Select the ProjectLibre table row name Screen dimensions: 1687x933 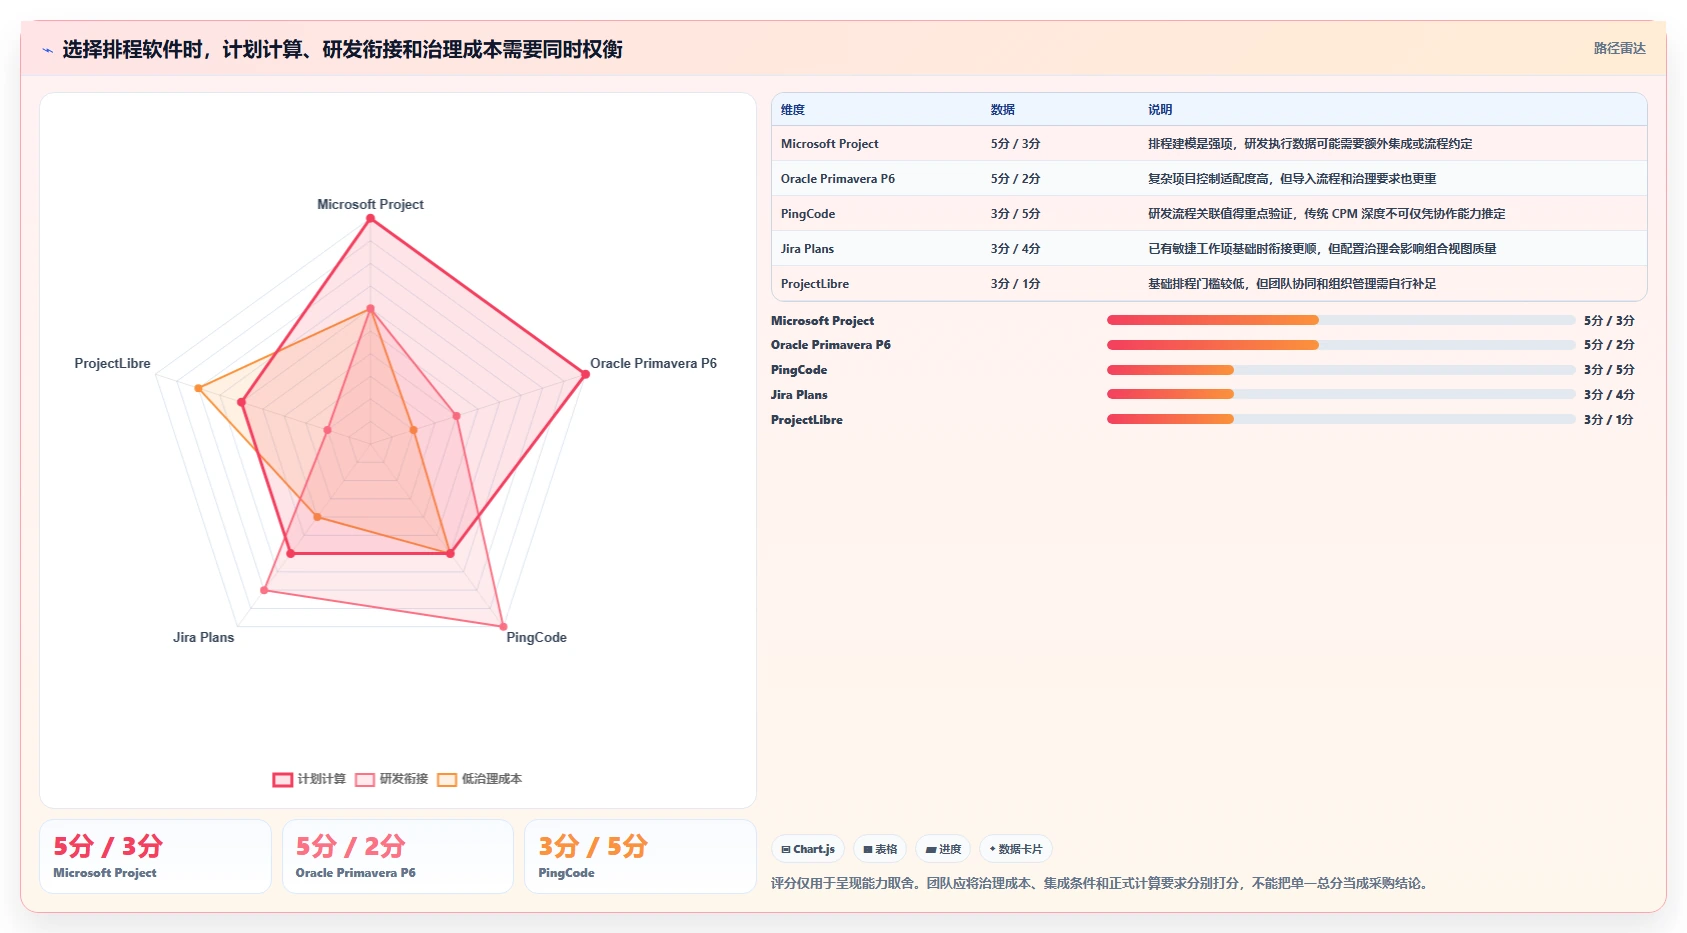click(815, 284)
